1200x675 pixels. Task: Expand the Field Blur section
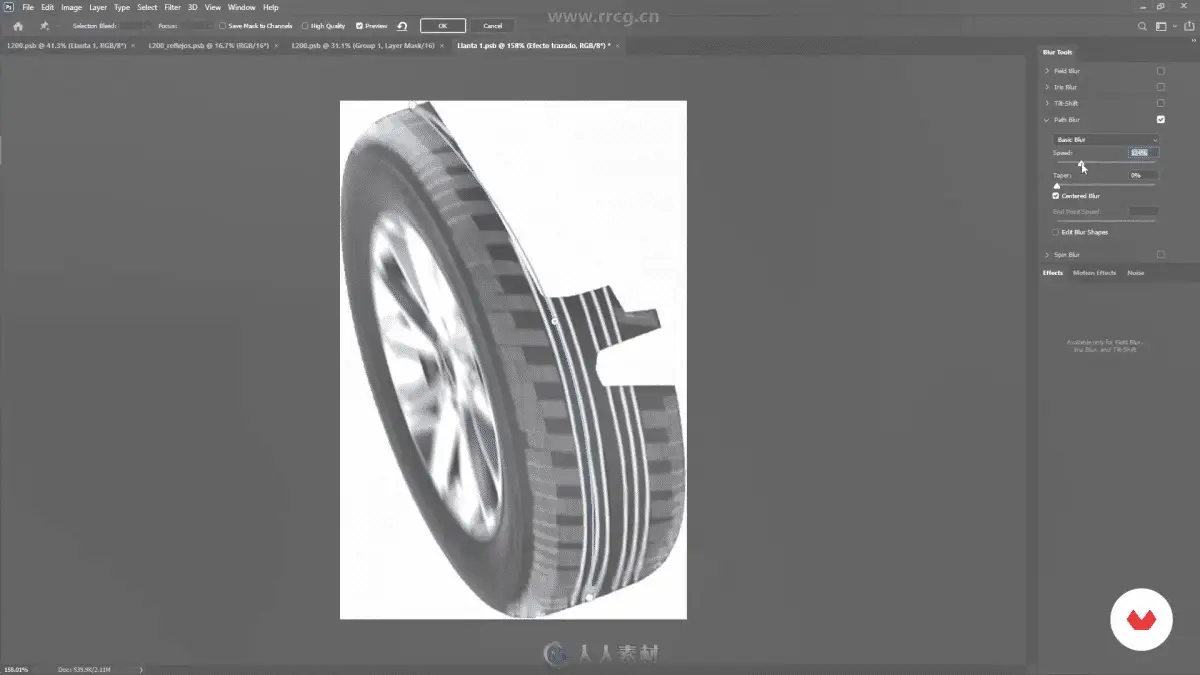pos(1047,71)
